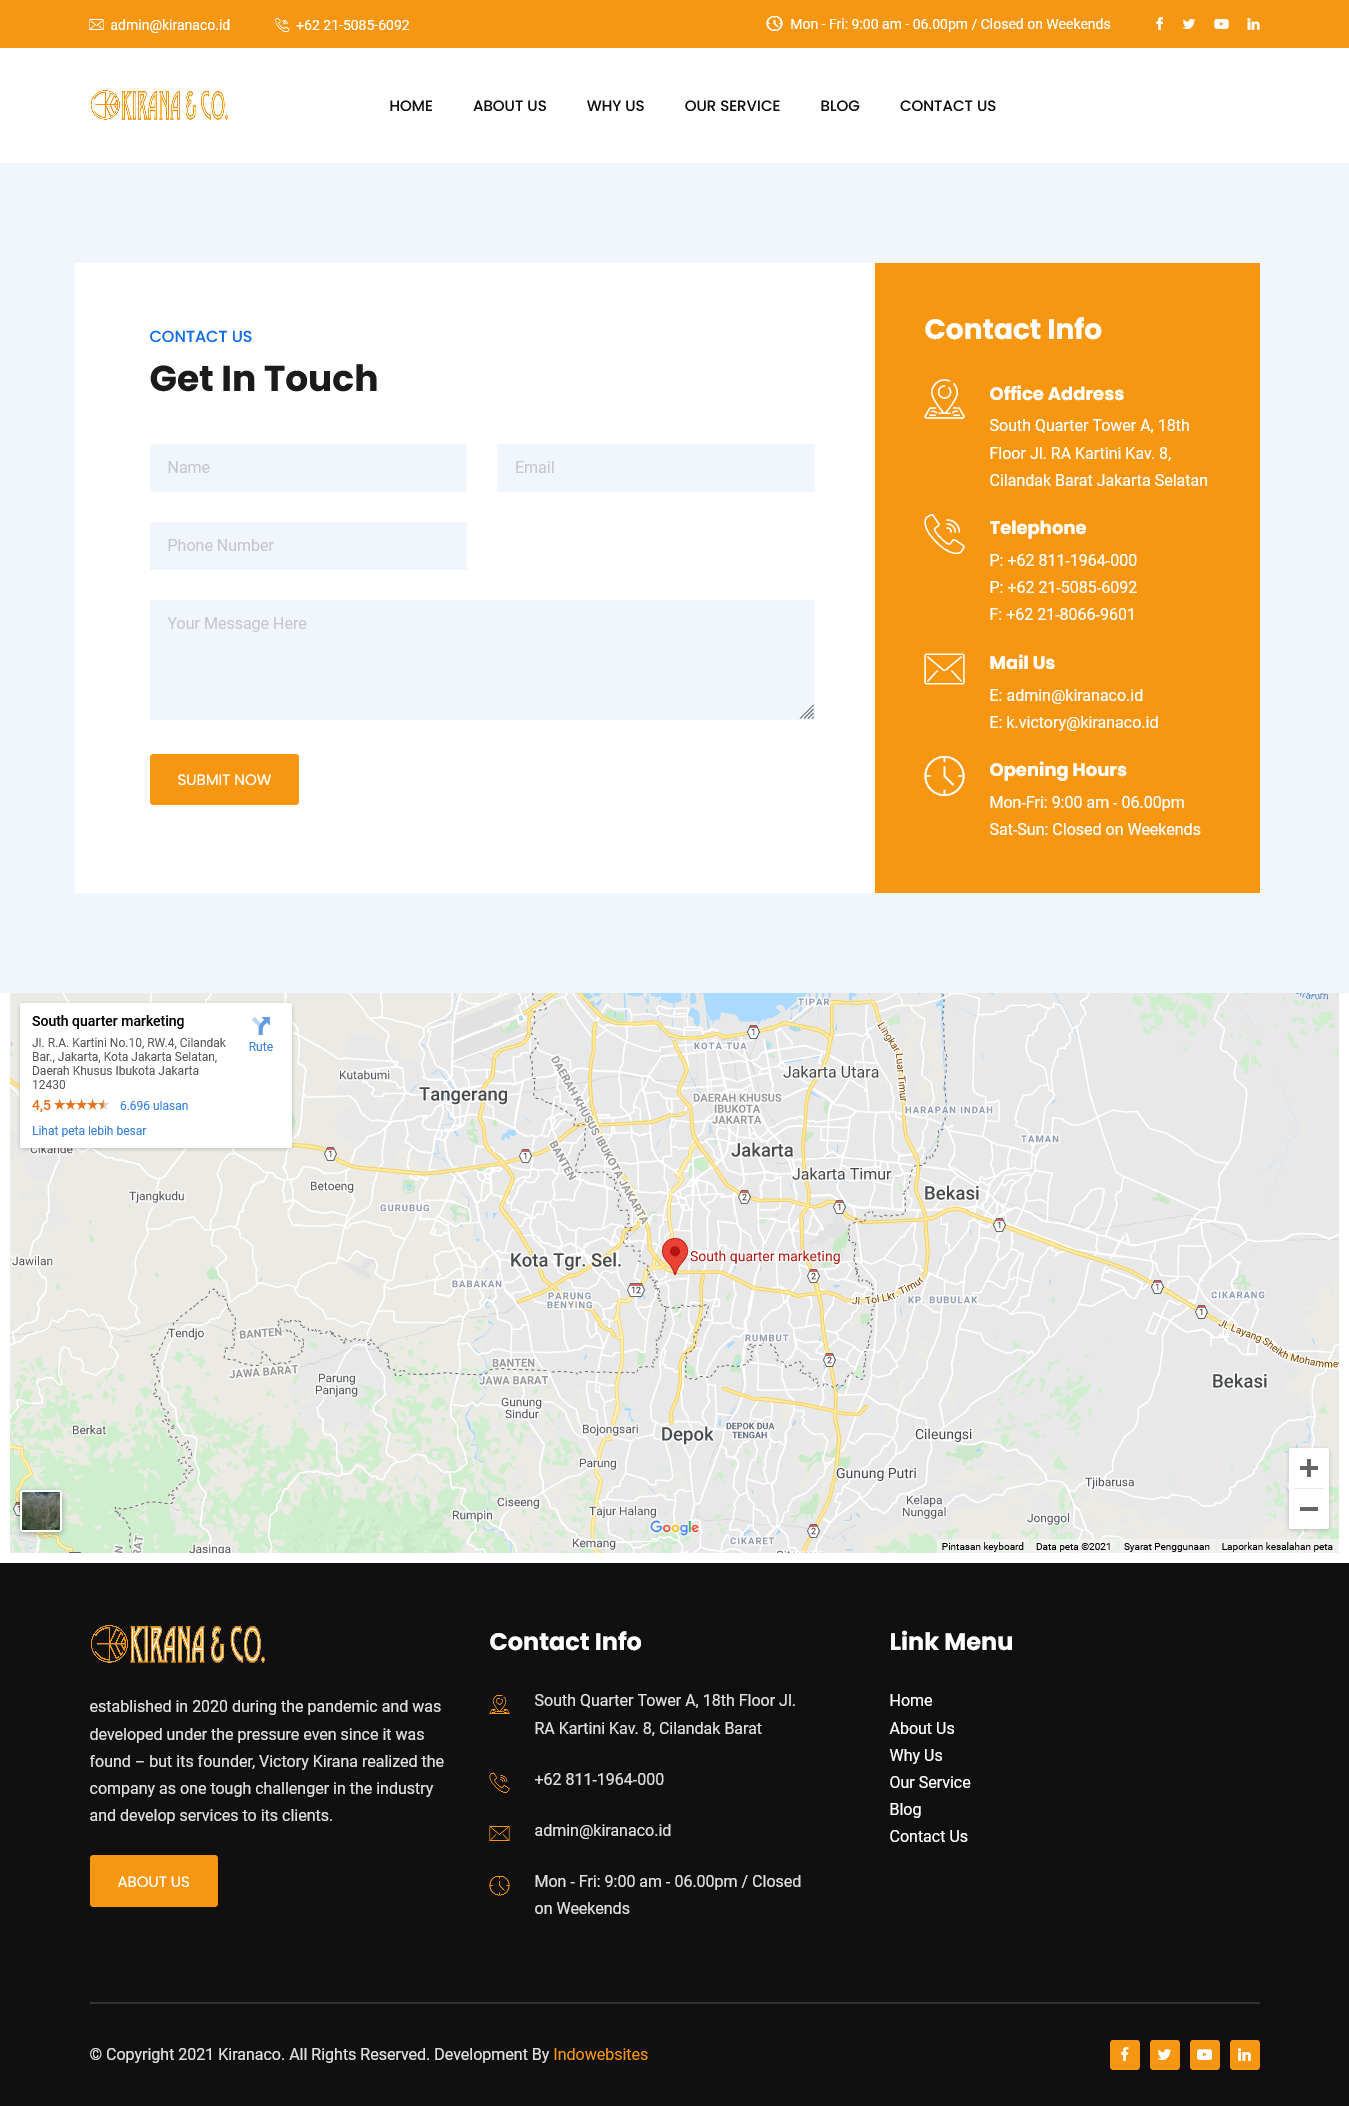Click the +62 21-5085-6092 phone link in top bar

click(353, 25)
